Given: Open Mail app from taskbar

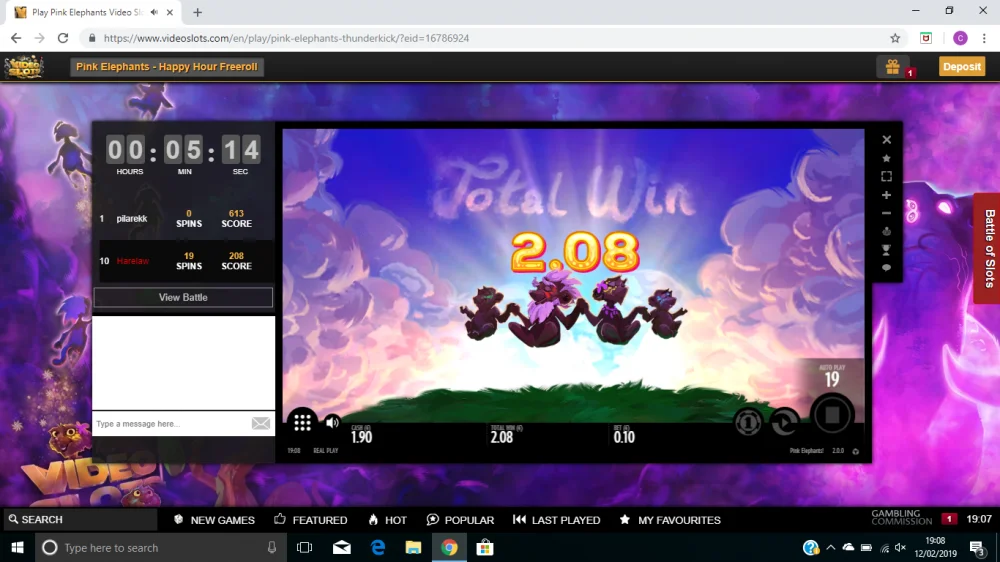Looking at the screenshot, I should (342, 547).
